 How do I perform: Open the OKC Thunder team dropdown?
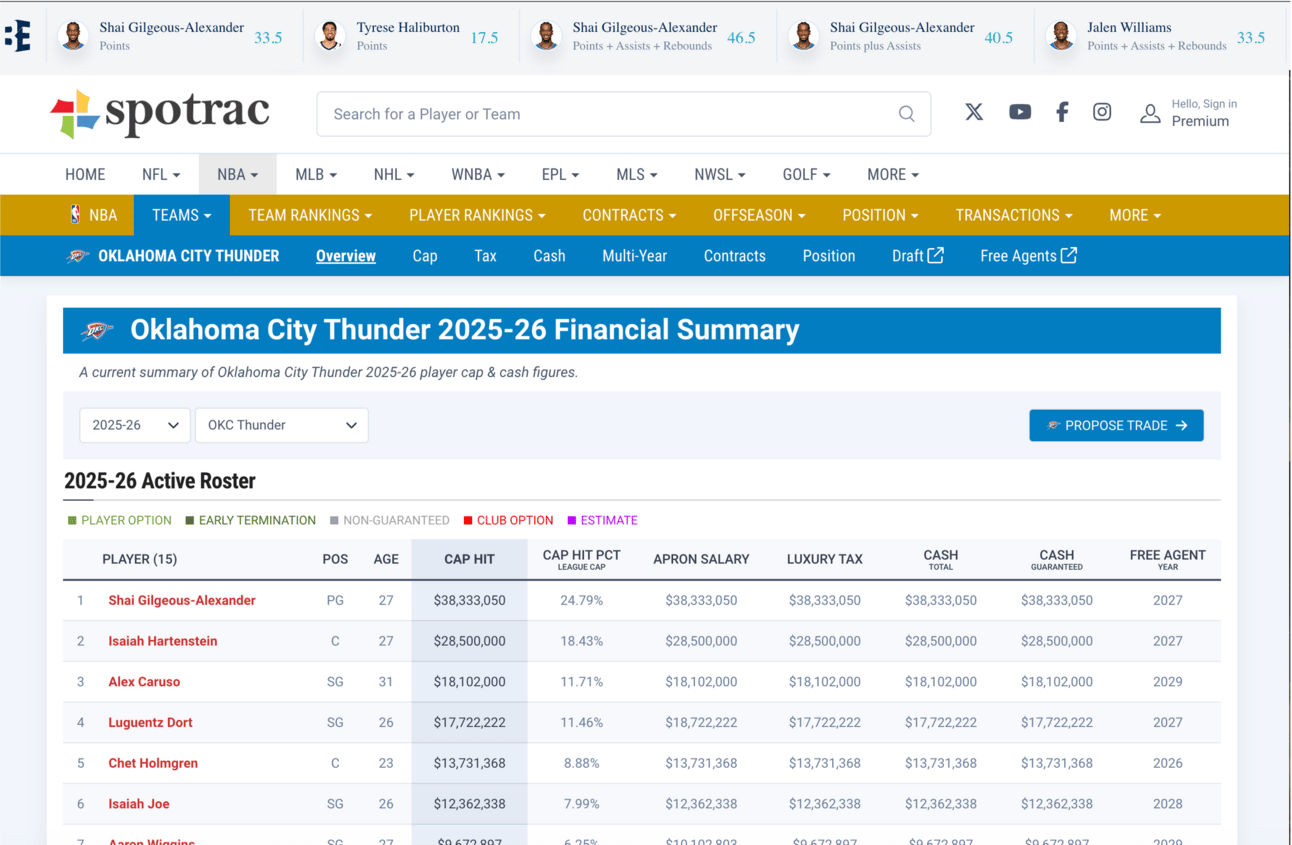281,425
